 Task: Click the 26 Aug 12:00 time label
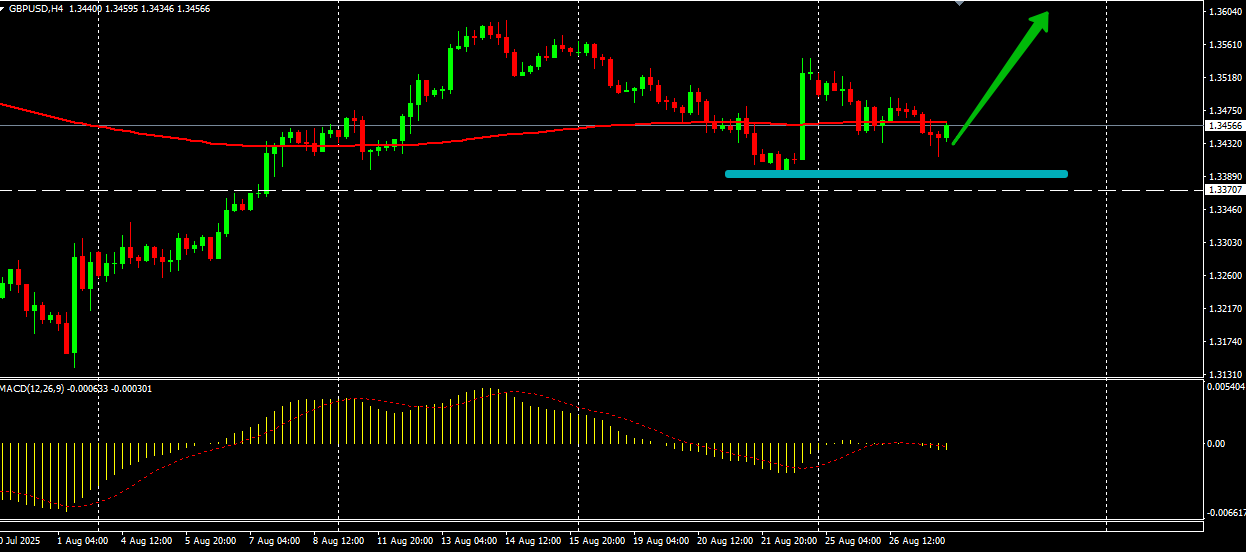pyautogui.click(x=917, y=541)
